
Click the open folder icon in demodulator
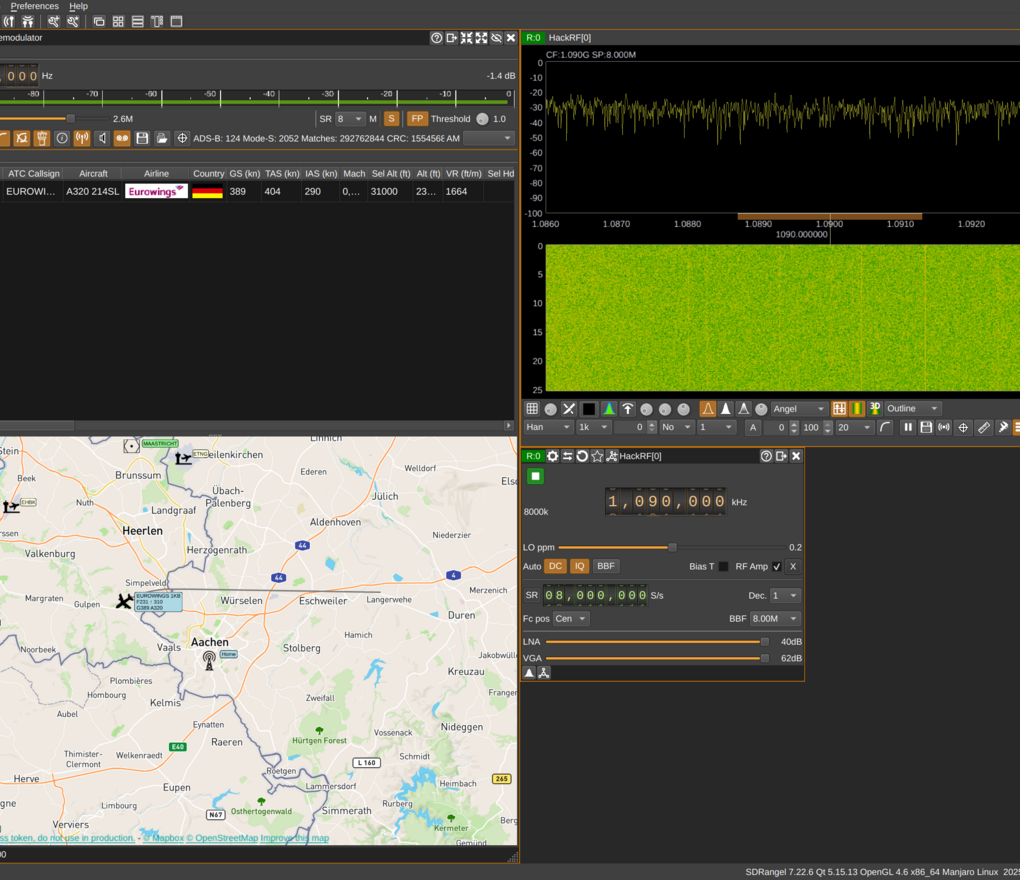pyautogui.click(x=162, y=138)
